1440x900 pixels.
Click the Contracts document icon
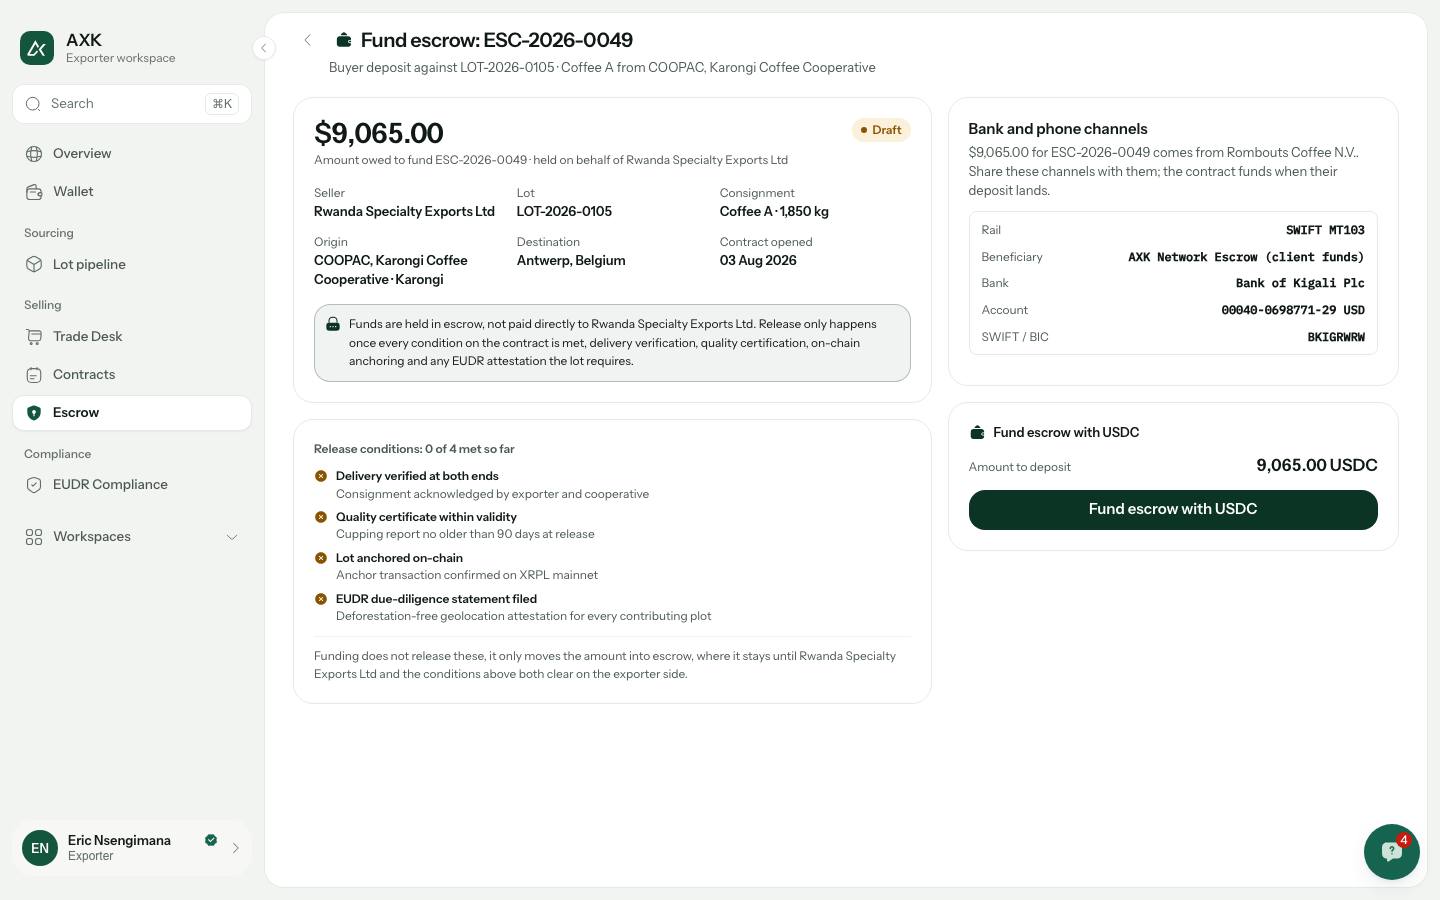click(34, 375)
